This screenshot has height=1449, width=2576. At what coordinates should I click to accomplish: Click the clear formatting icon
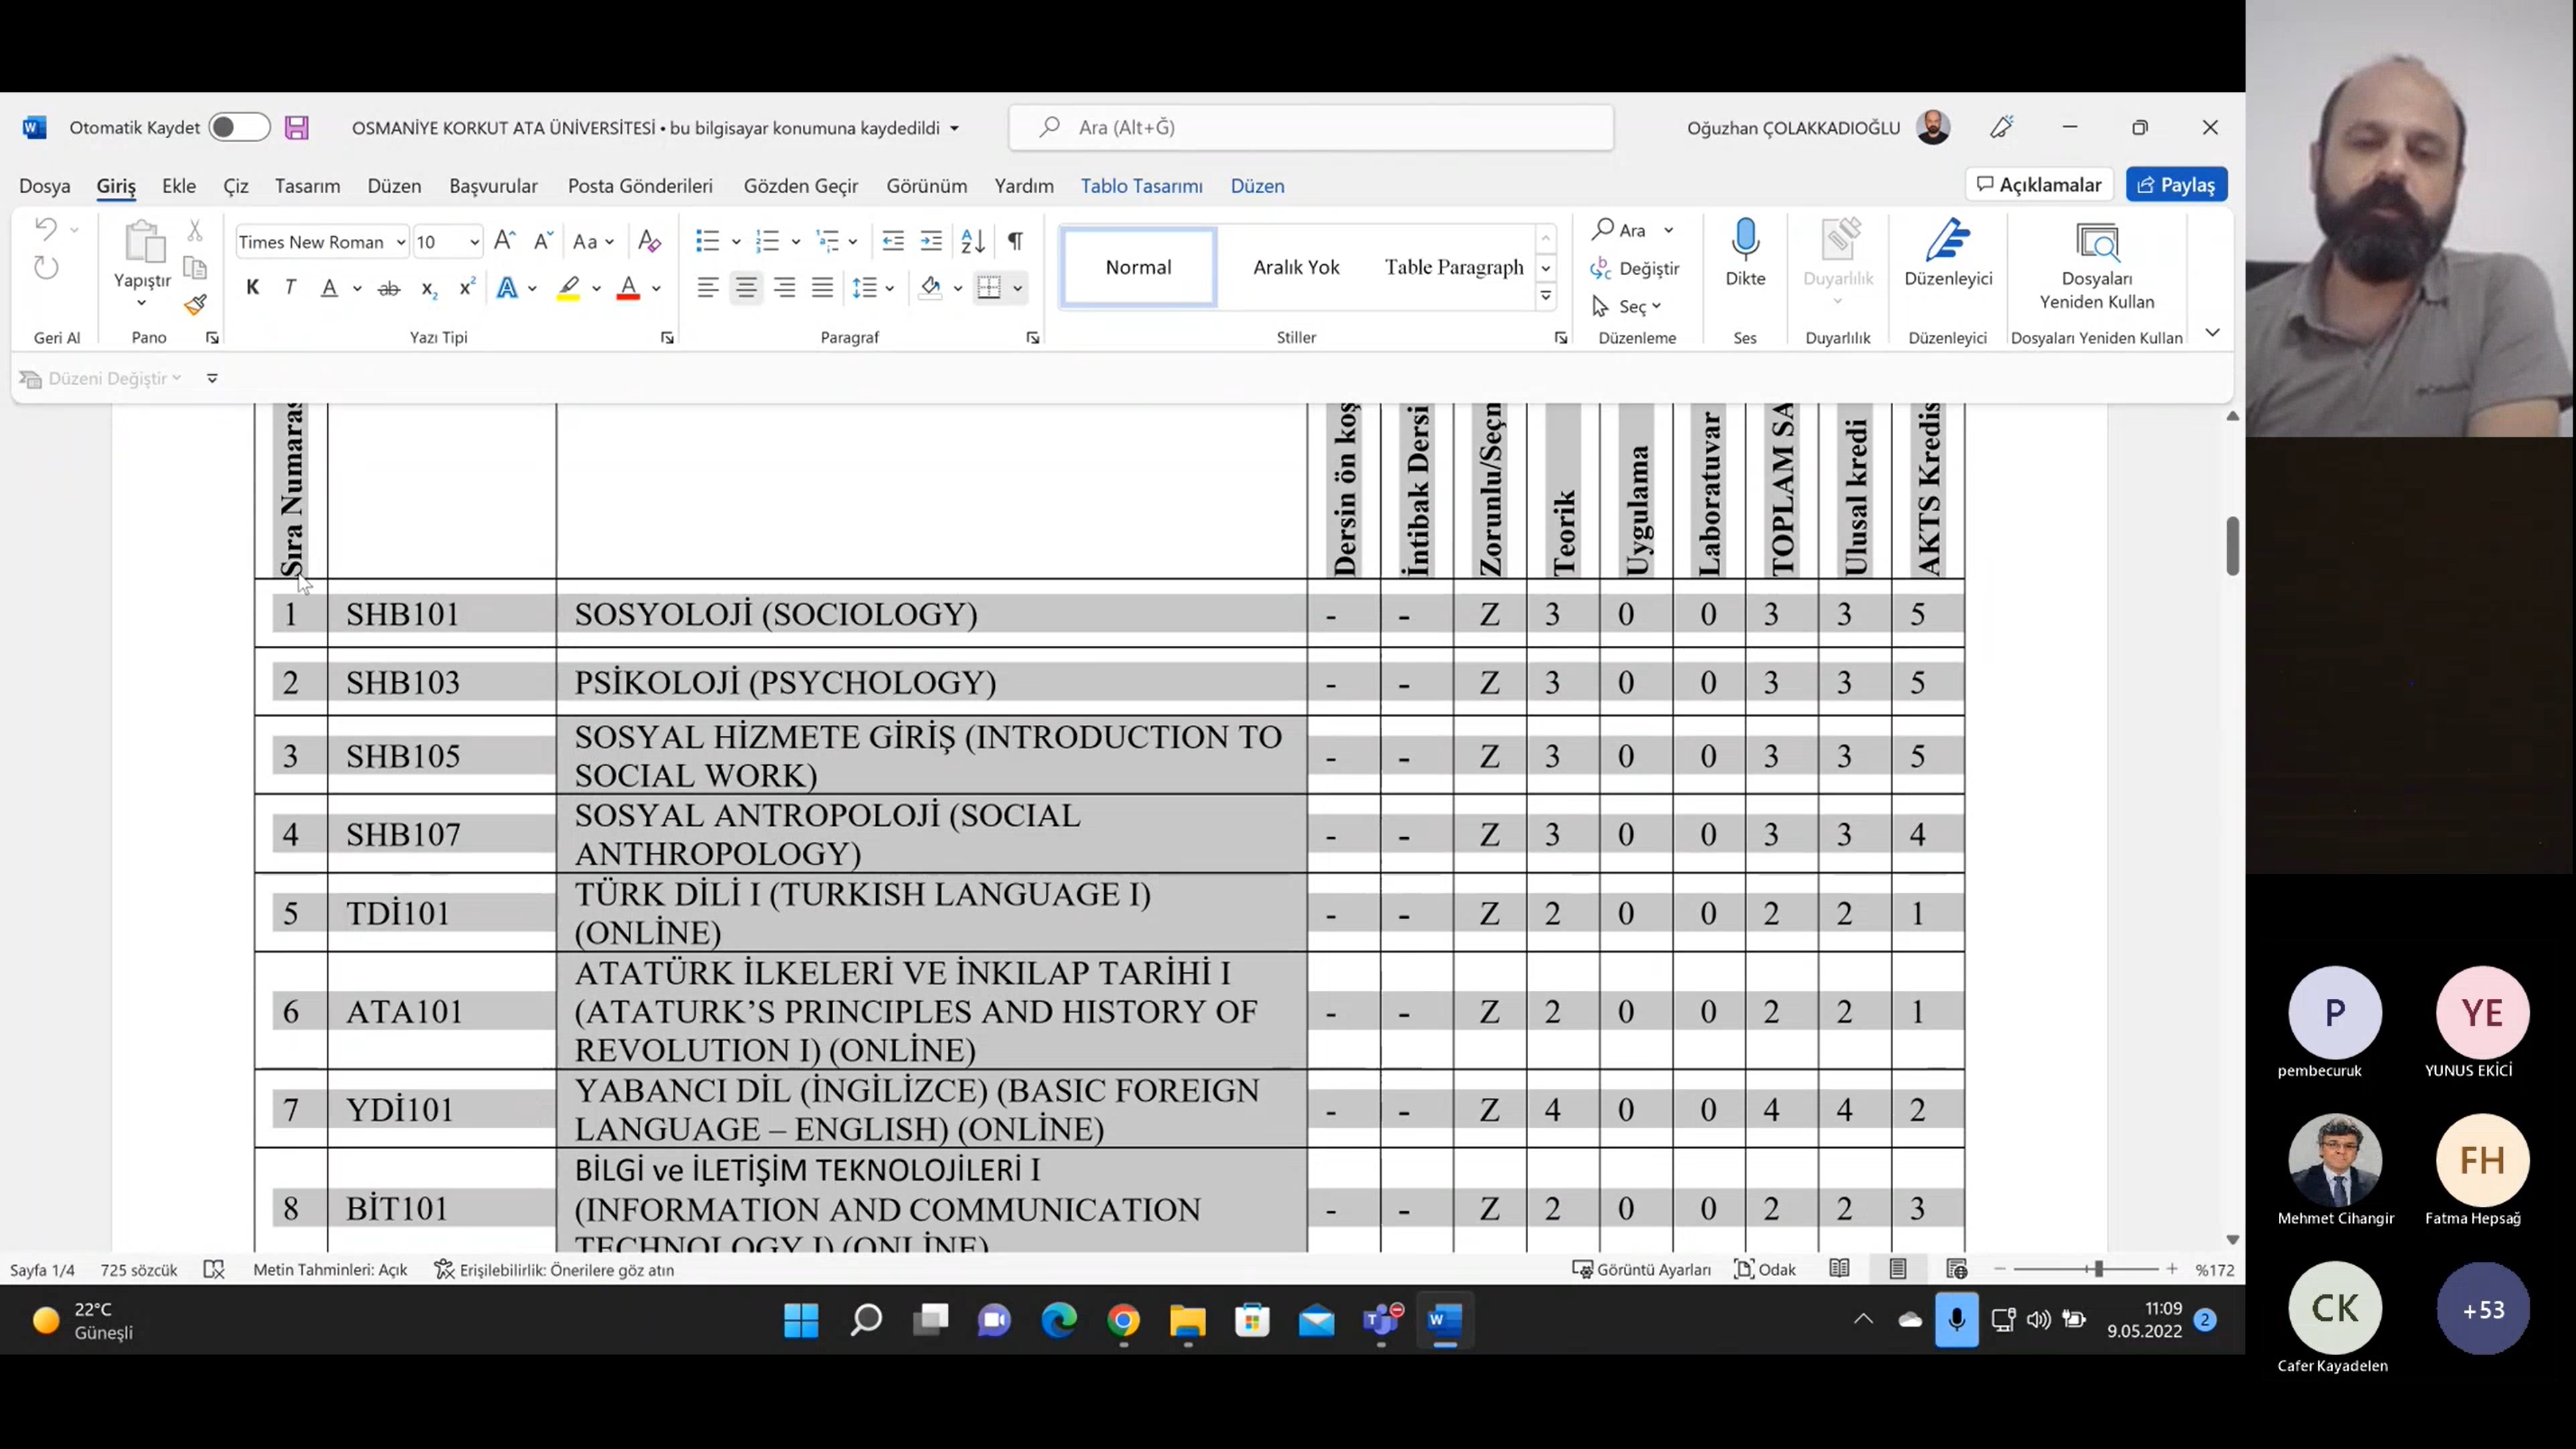point(649,241)
